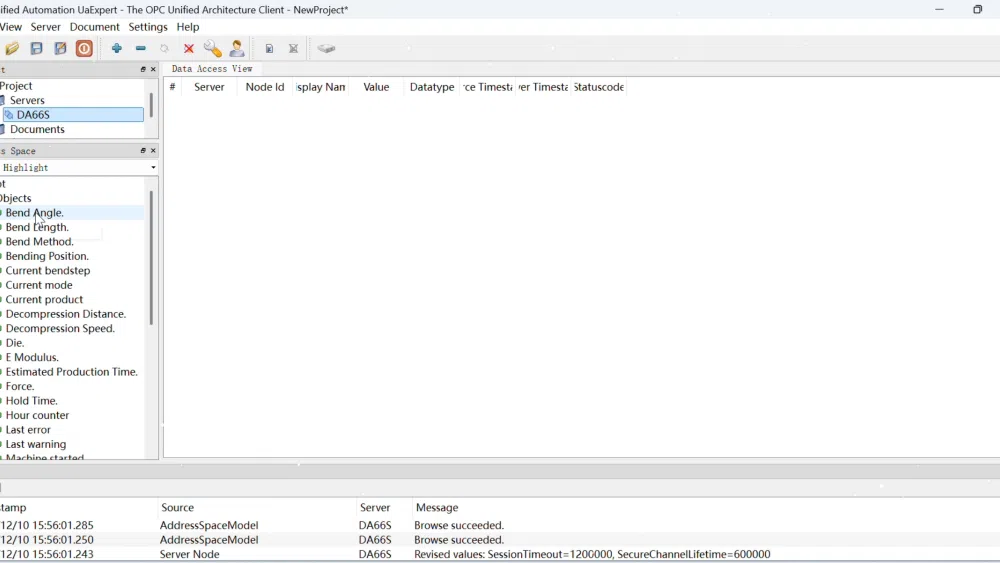Open server settings with the wrench icon
Screen dimensions: 1000x563
click(x=212, y=48)
